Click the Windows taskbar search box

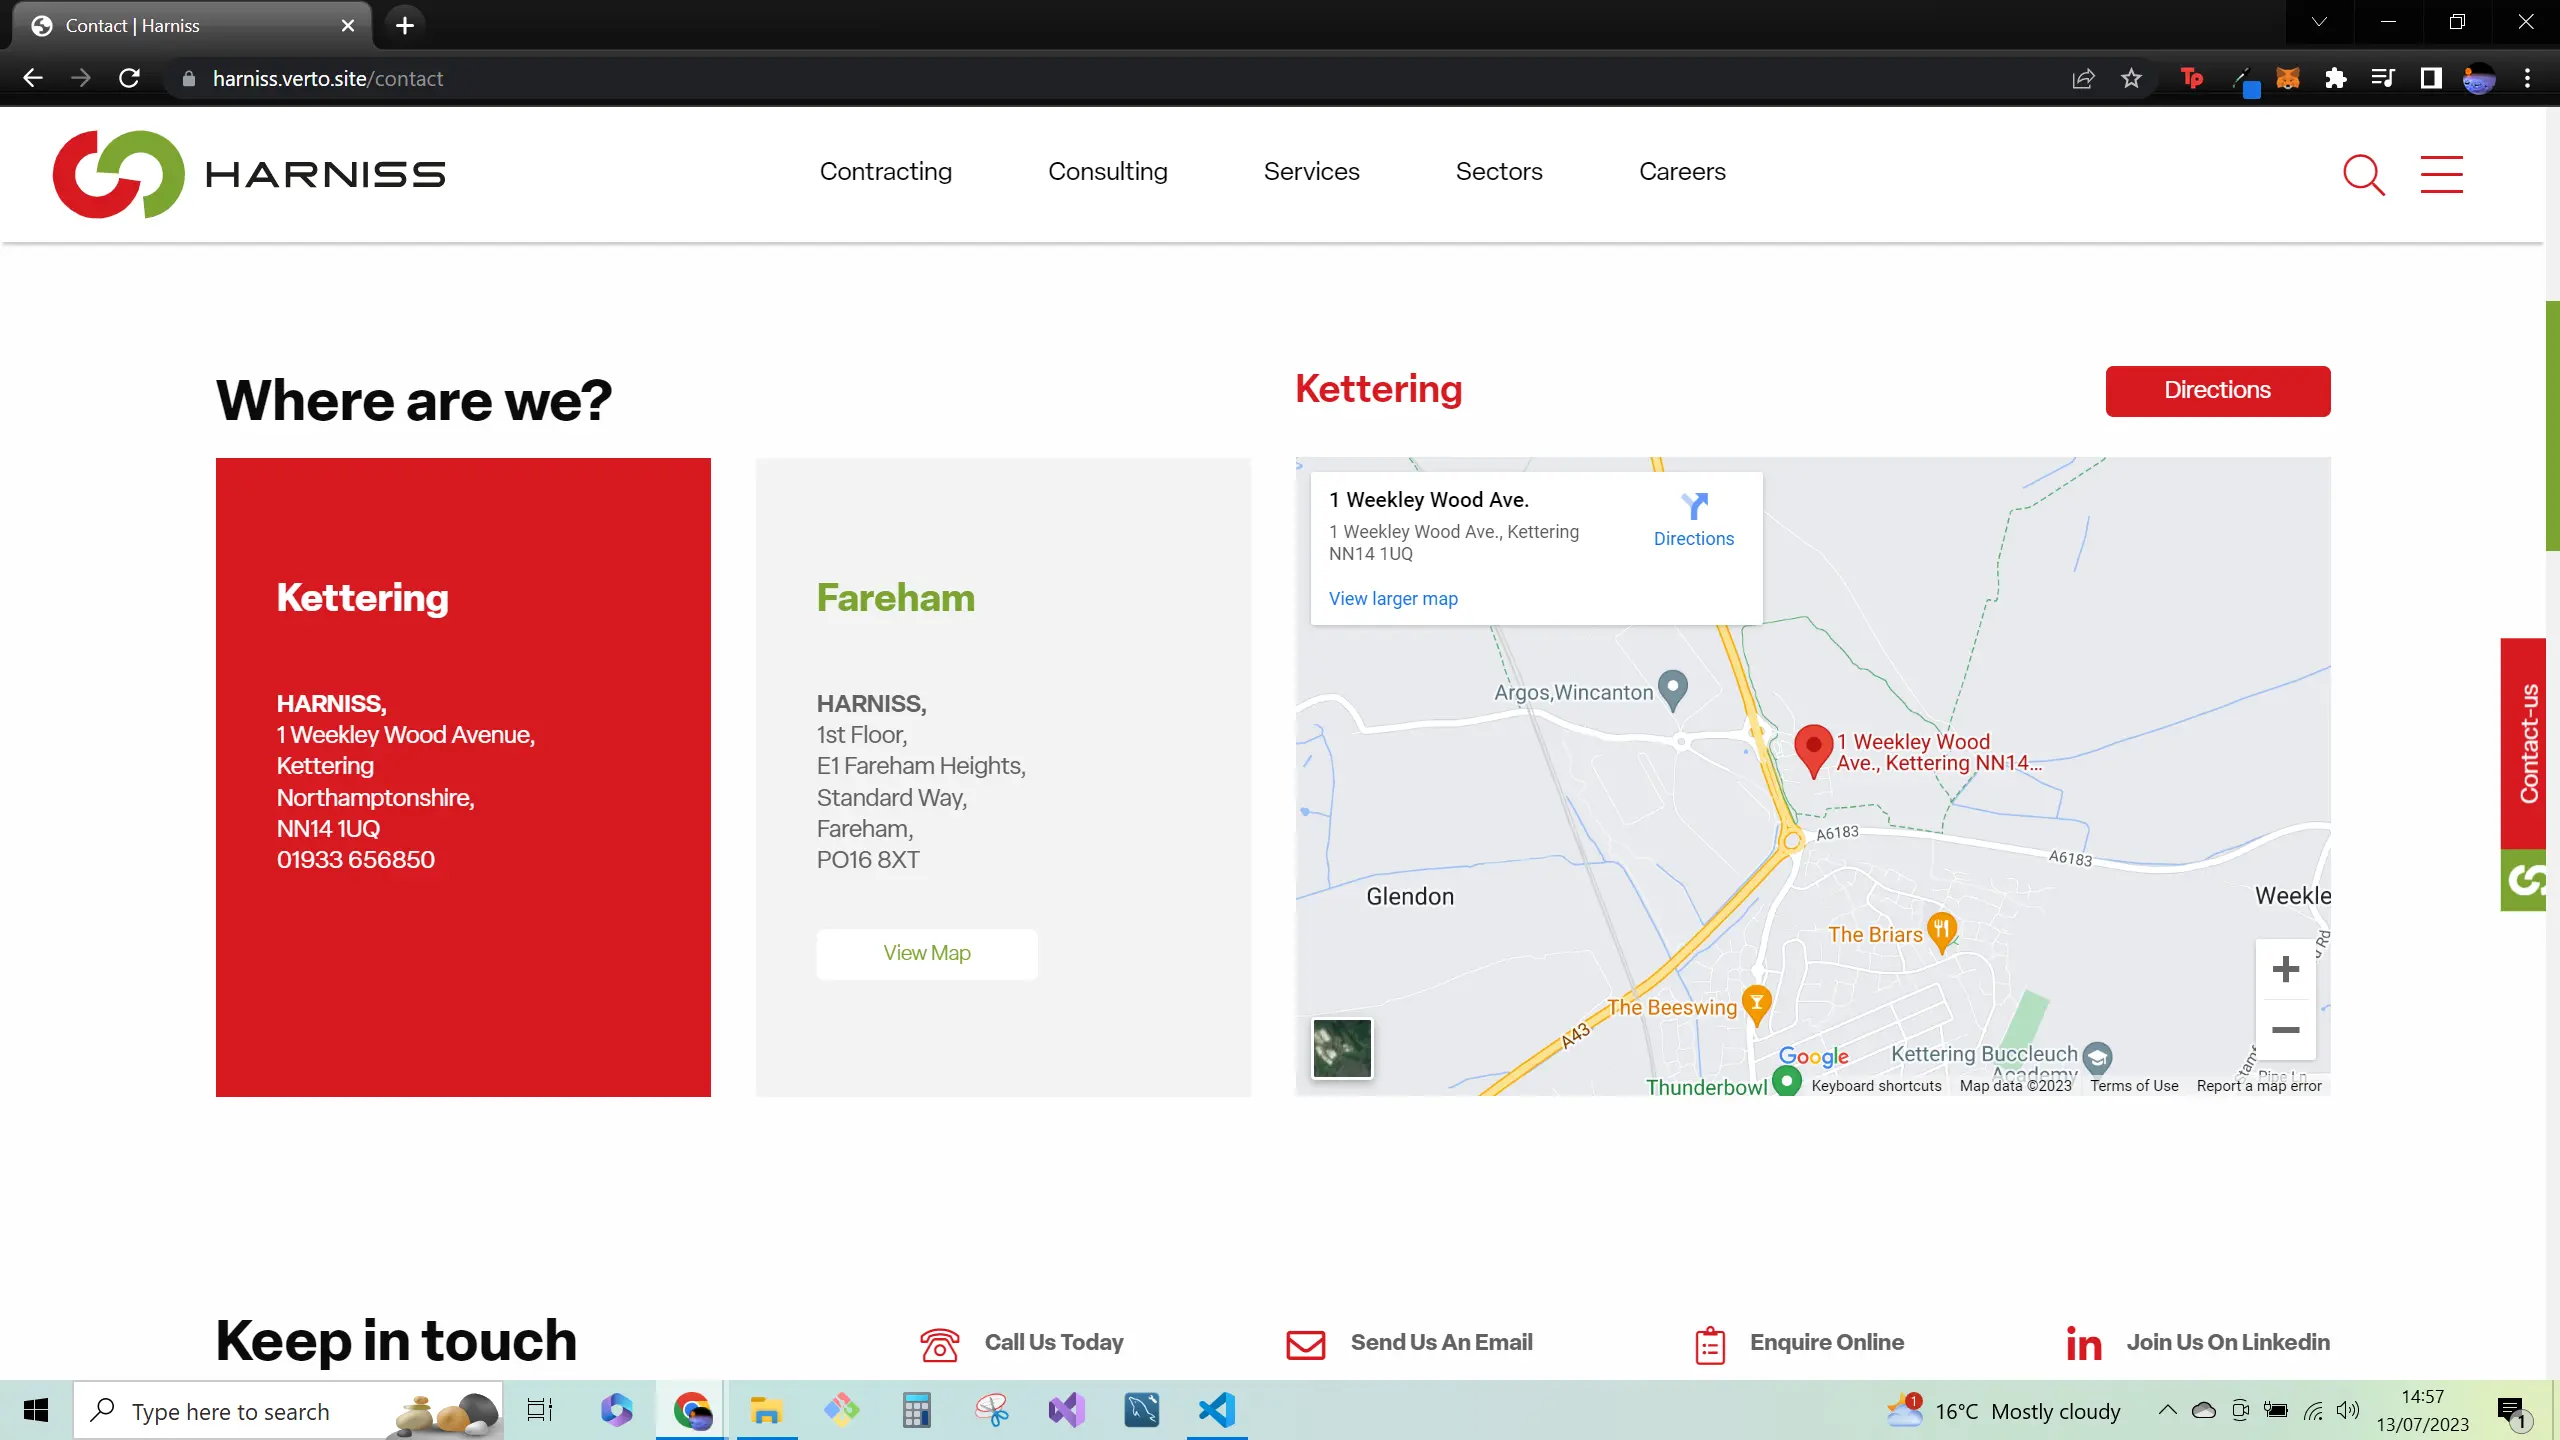[288, 1410]
